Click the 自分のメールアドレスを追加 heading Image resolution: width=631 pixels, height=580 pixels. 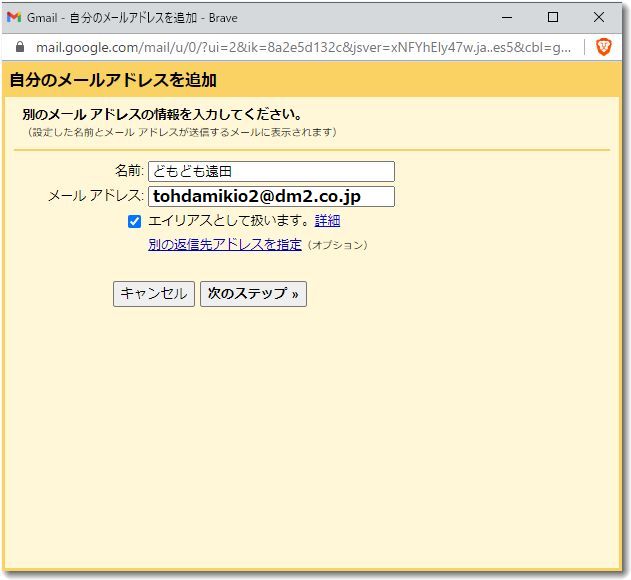click(113, 80)
